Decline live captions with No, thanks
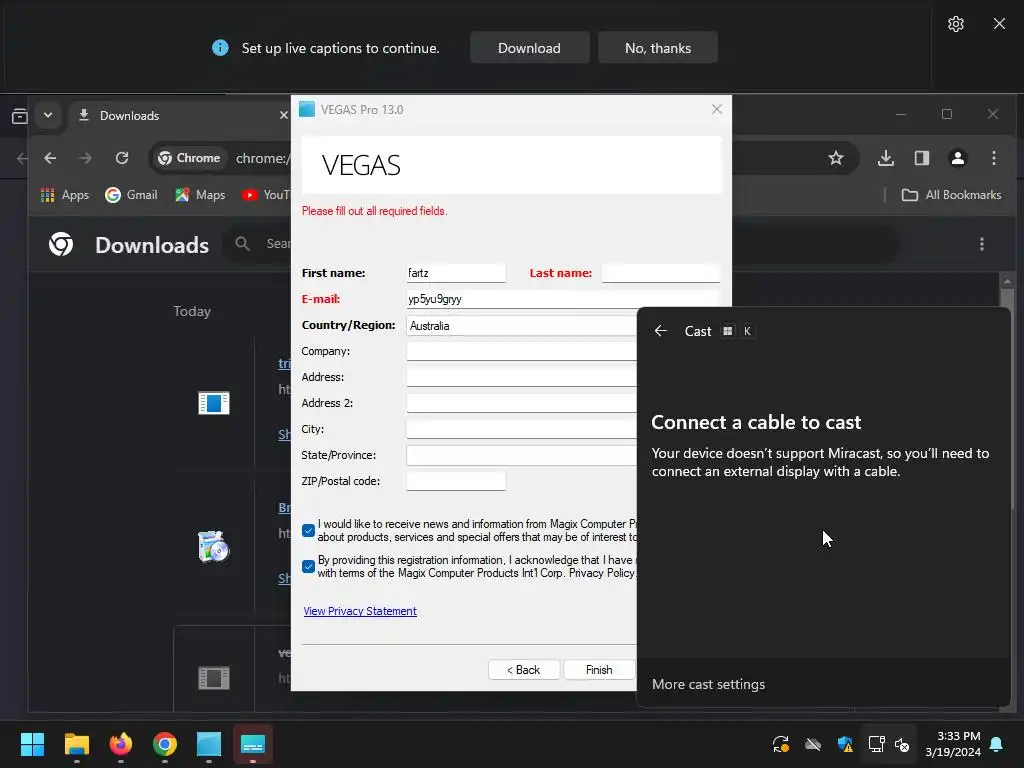The image size is (1024, 768). [x=658, y=48]
